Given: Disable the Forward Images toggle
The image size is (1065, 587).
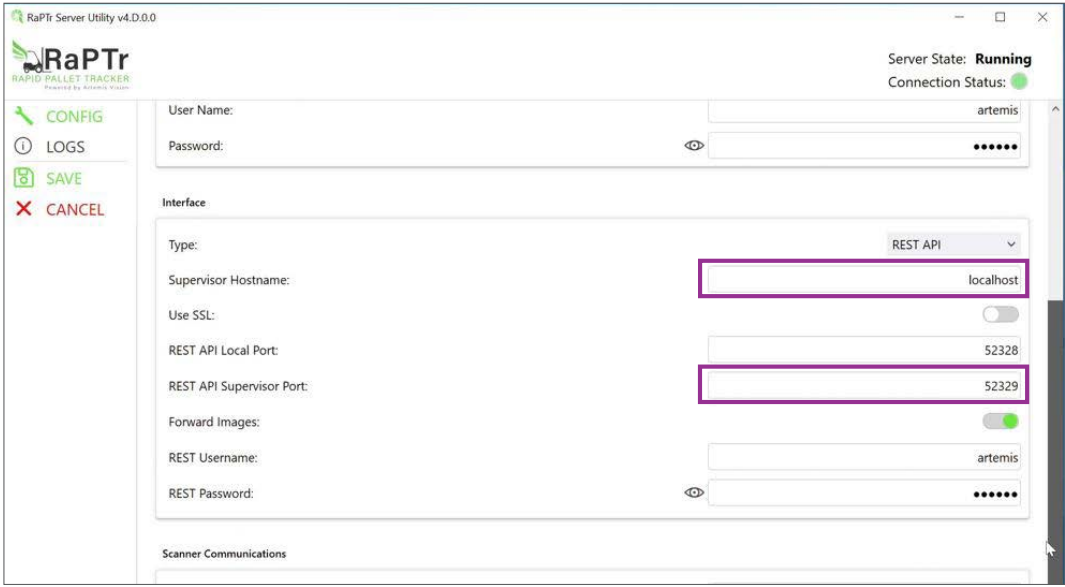Looking at the screenshot, I should tap(1000, 421).
